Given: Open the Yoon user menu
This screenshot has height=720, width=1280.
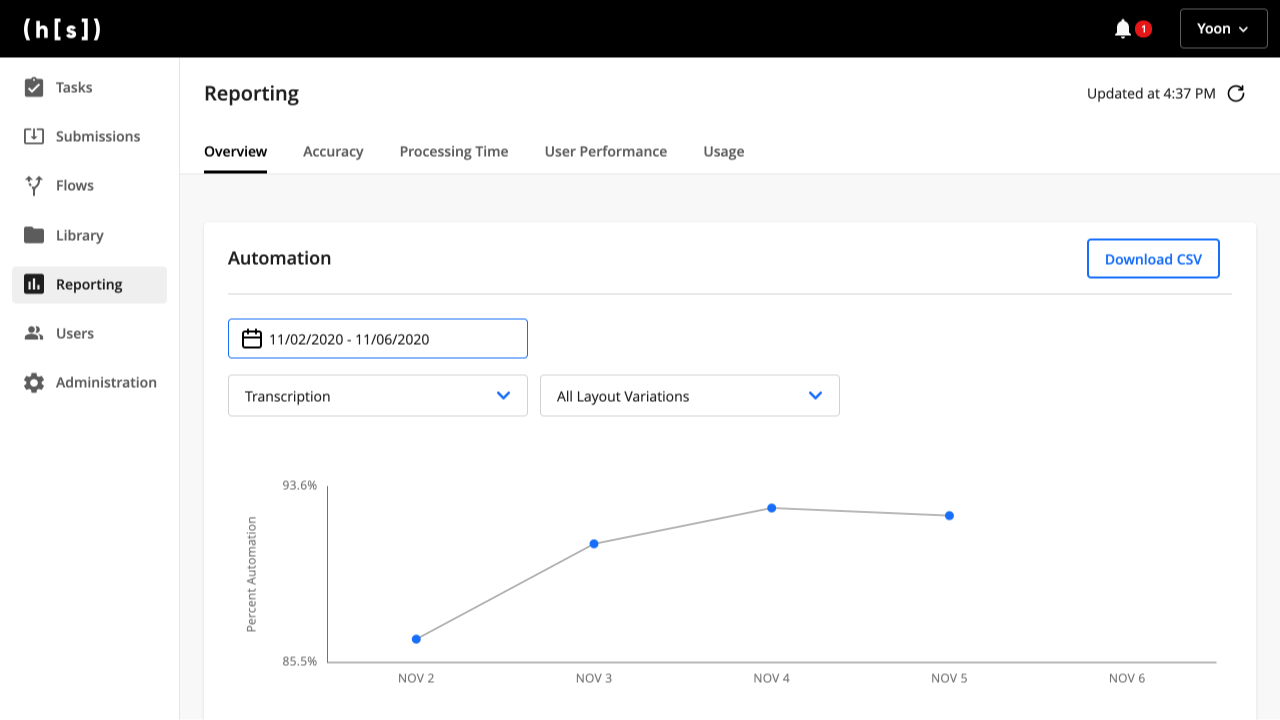Looking at the screenshot, I should tap(1223, 29).
